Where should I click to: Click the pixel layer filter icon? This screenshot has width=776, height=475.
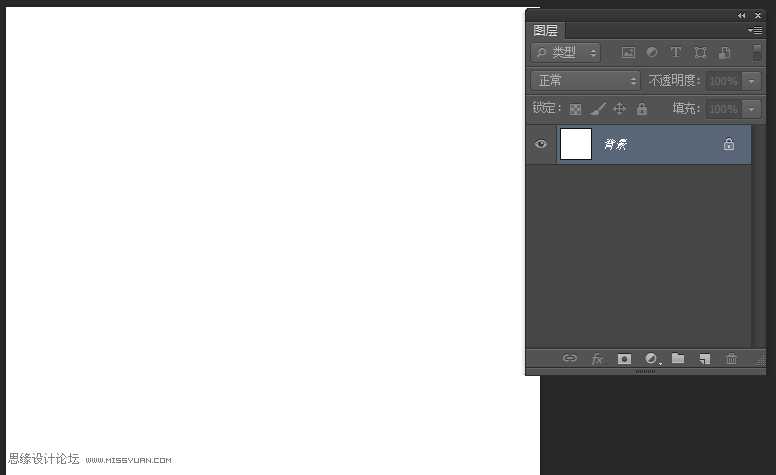point(628,53)
